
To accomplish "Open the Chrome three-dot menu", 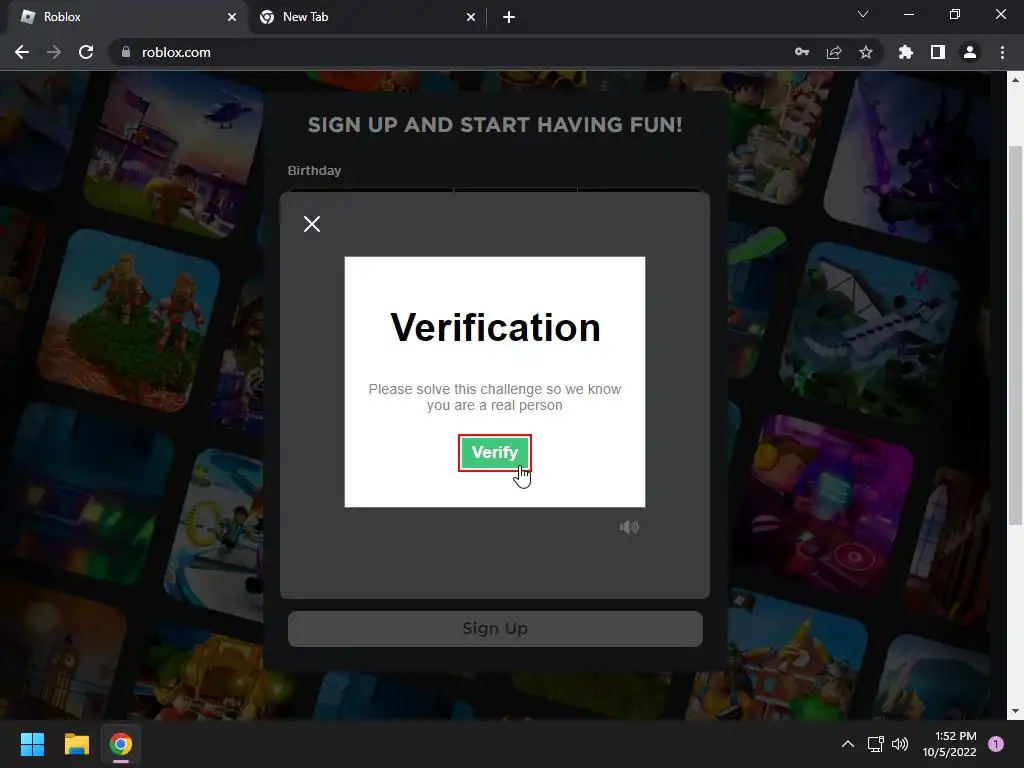I will click(x=1002, y=52).
